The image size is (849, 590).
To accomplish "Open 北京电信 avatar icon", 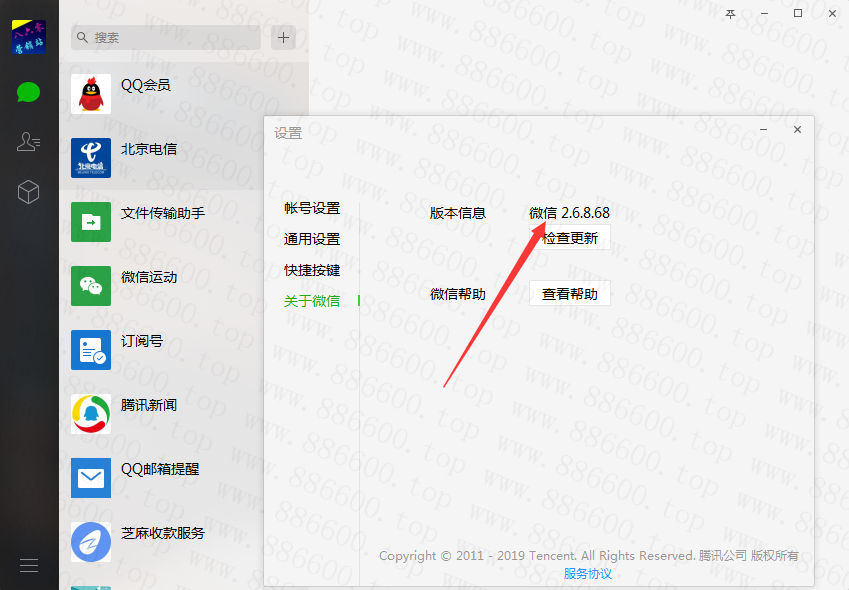I will [91, 158].
